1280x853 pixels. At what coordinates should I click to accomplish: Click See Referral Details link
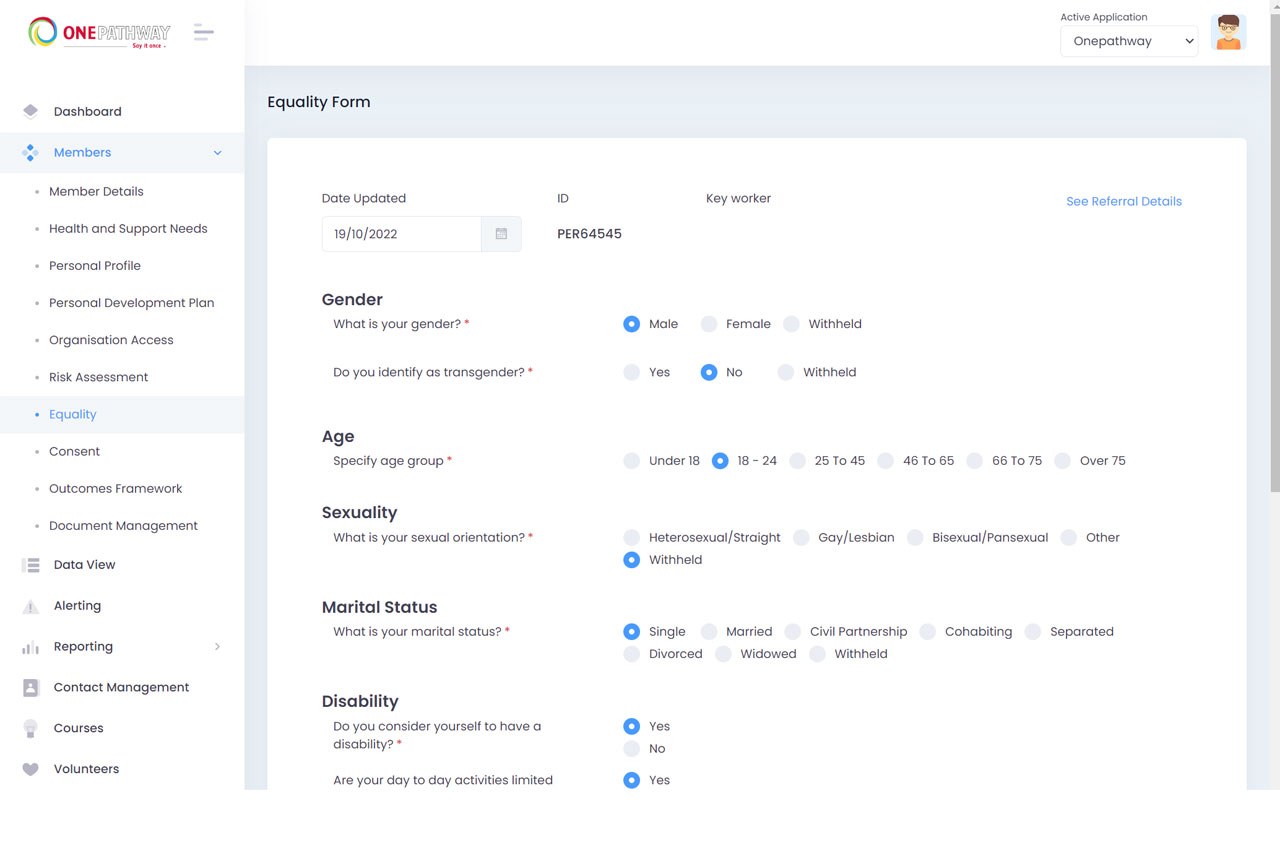(x=1124, y=201)
